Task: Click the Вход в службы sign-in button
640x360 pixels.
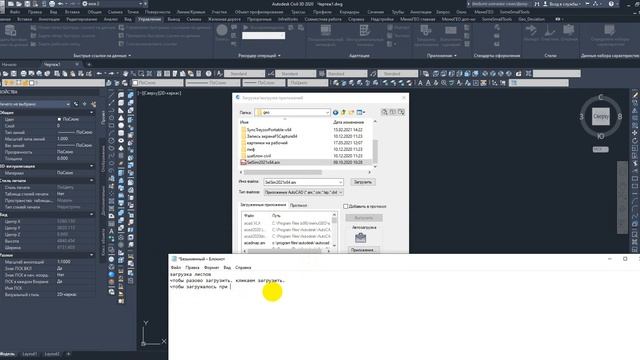Action: [x=562, y=4]
